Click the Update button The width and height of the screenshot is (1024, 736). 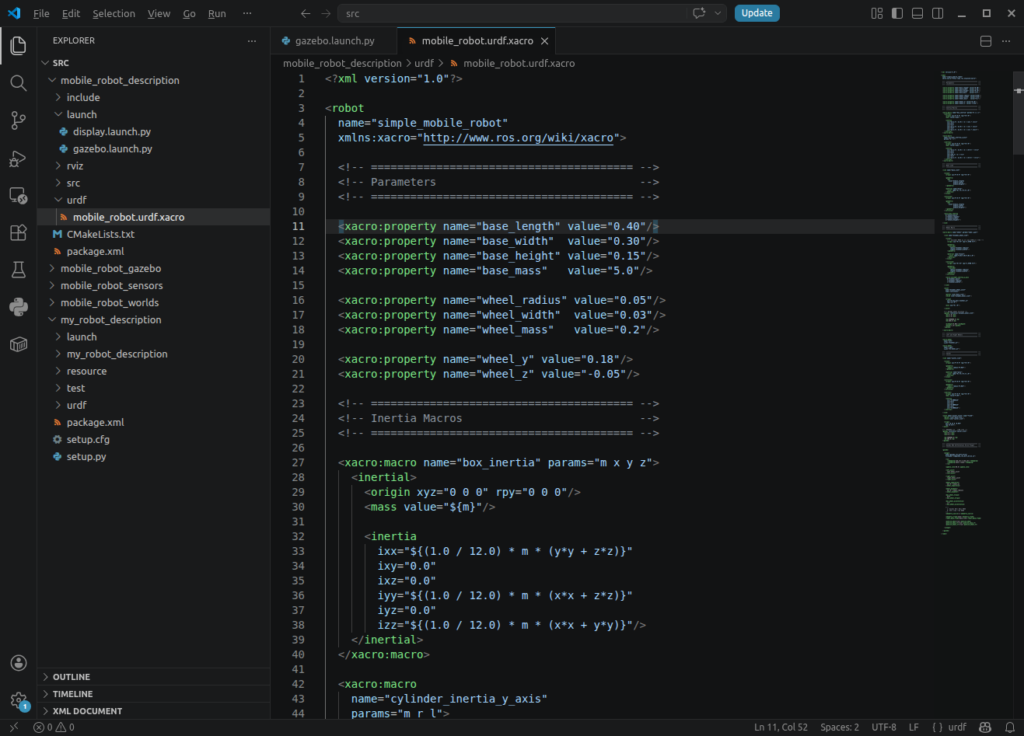point(756,13)
